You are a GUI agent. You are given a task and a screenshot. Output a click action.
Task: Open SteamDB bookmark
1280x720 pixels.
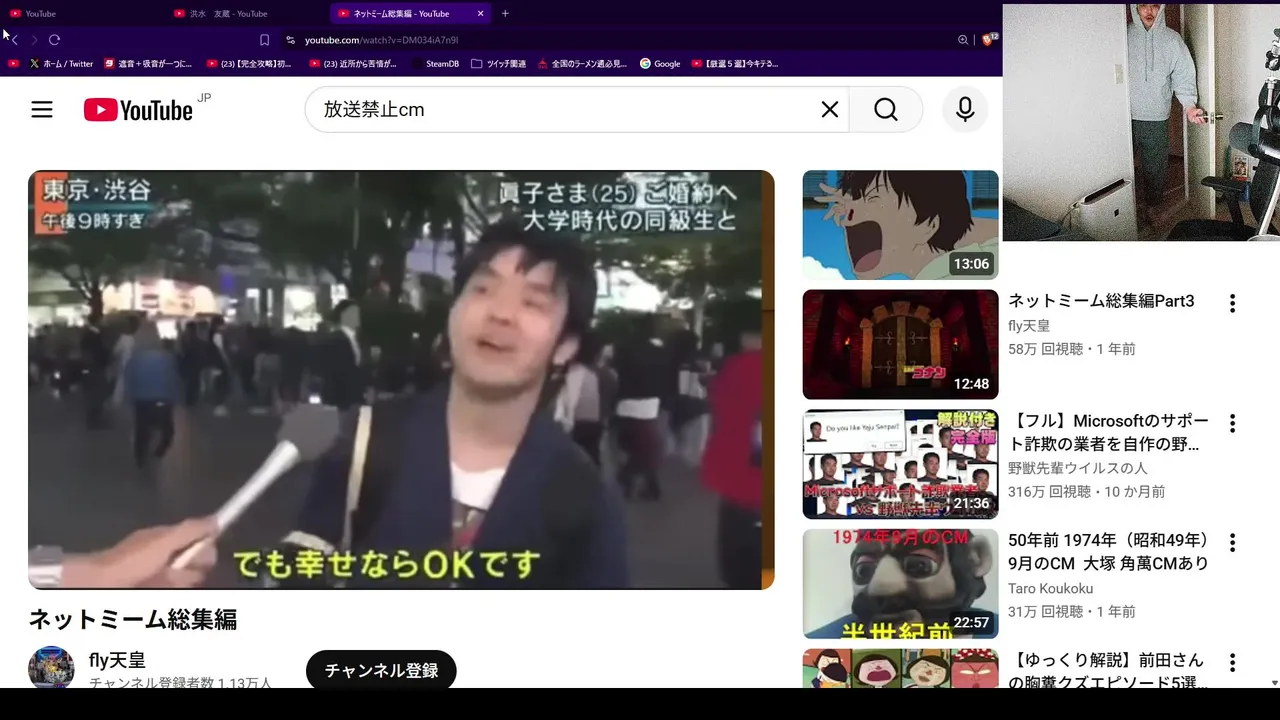[x=435, y=63]
